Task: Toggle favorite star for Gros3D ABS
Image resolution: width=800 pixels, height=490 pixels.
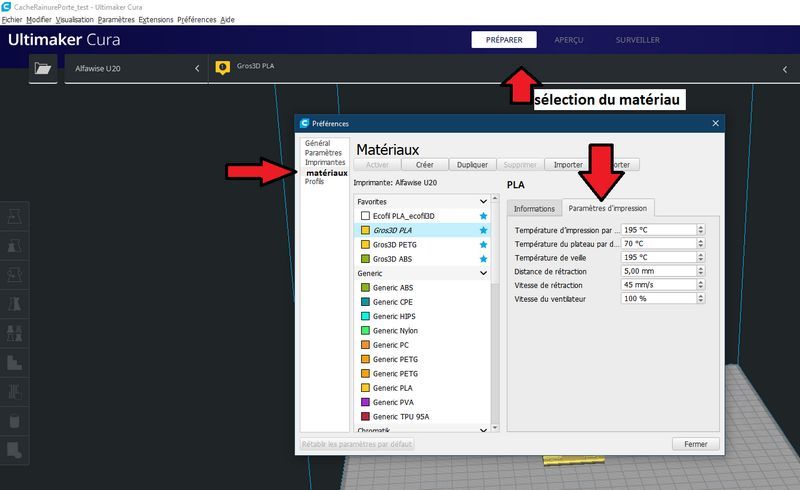Action: click(483, 259)
